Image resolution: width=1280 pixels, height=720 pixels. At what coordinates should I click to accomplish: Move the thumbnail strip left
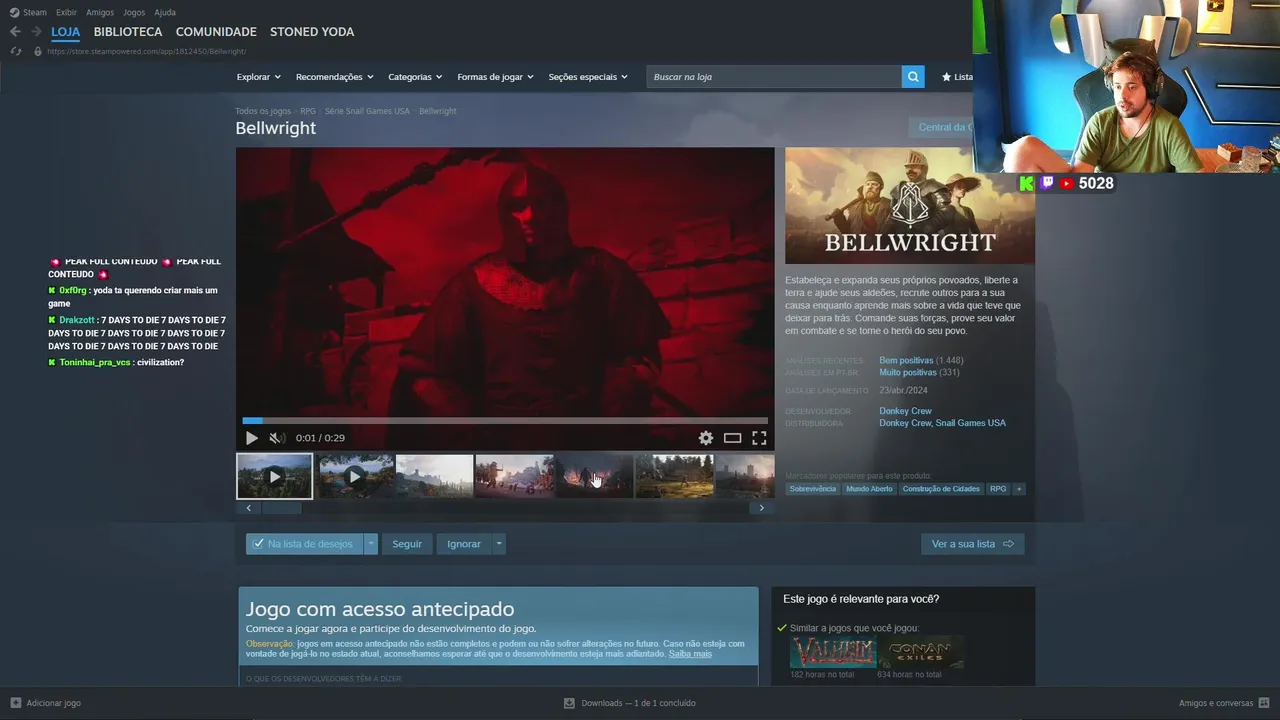pyautogui.click(x=249, y=508)
